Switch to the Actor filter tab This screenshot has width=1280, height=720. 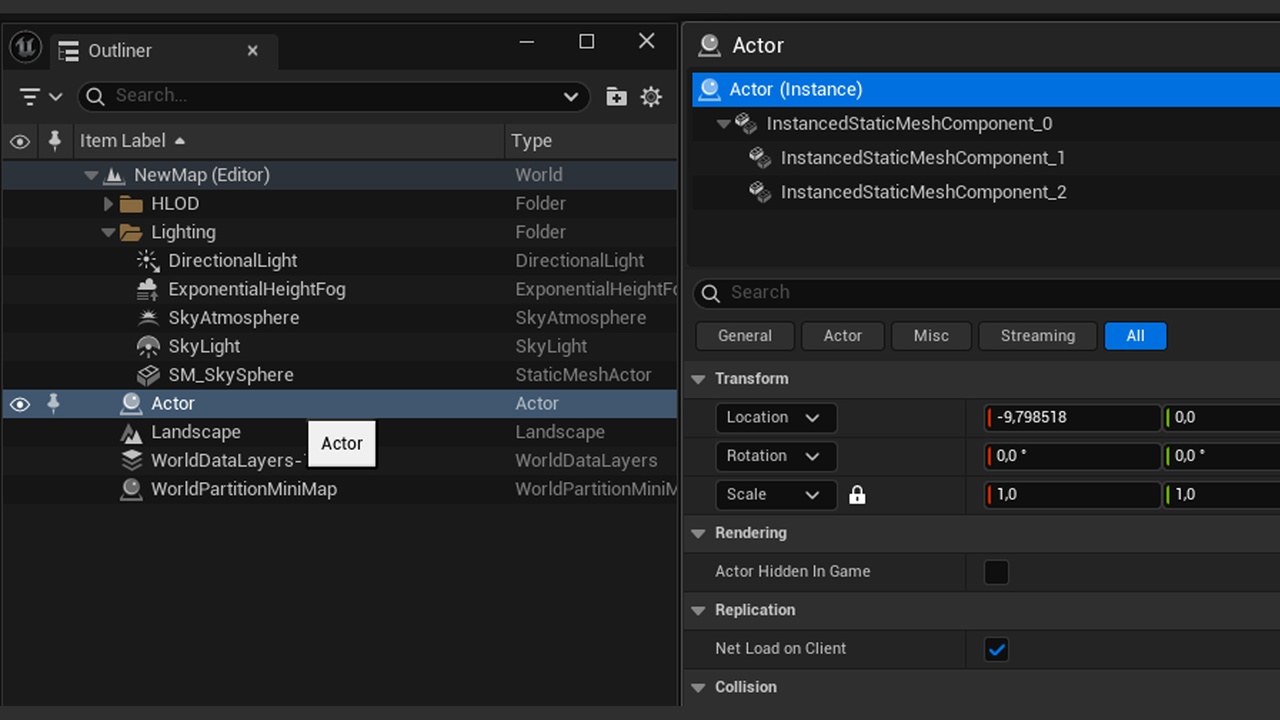click(843, 336)
